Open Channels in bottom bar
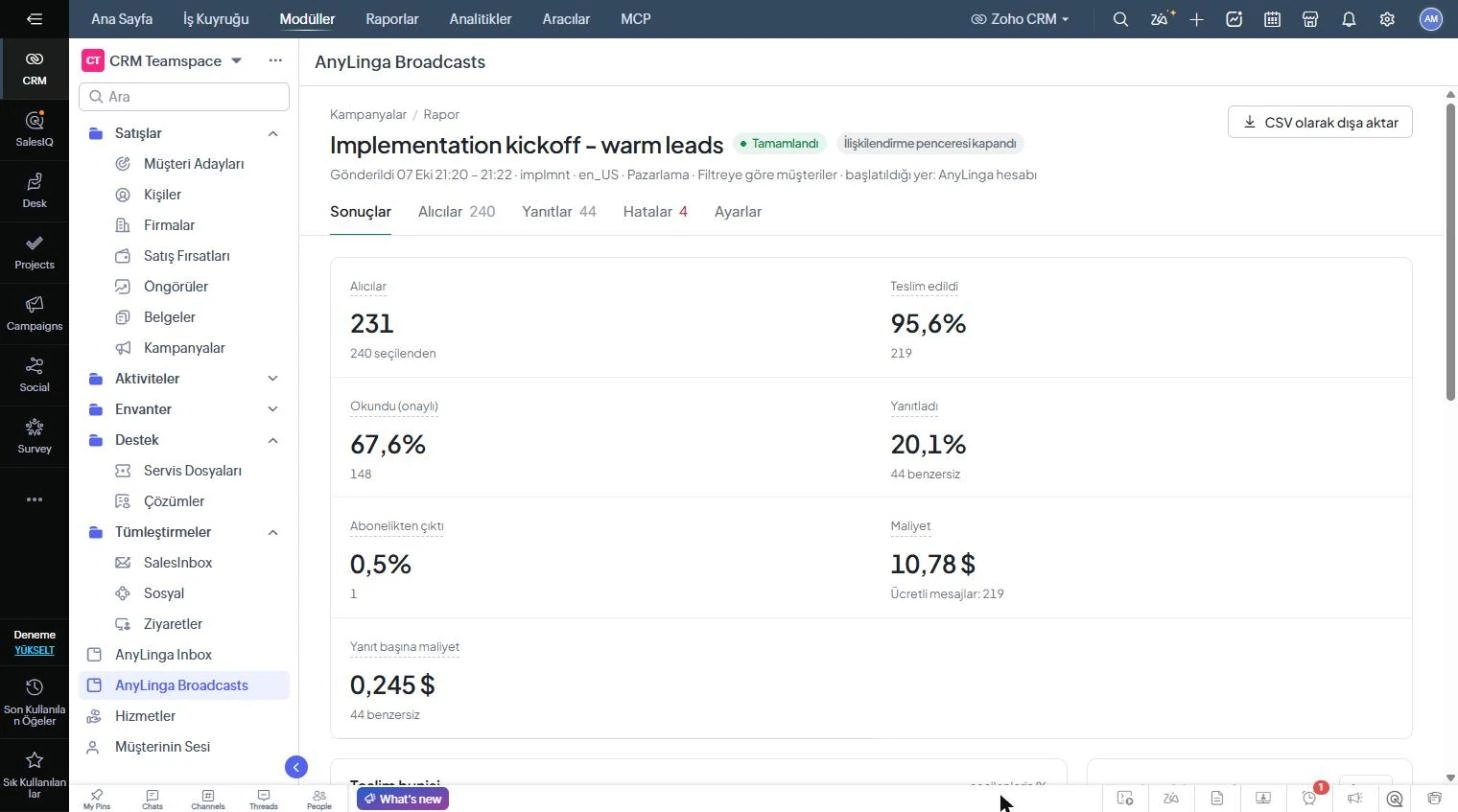This screenshot has height=812, width=1458. tap(208, 799)
